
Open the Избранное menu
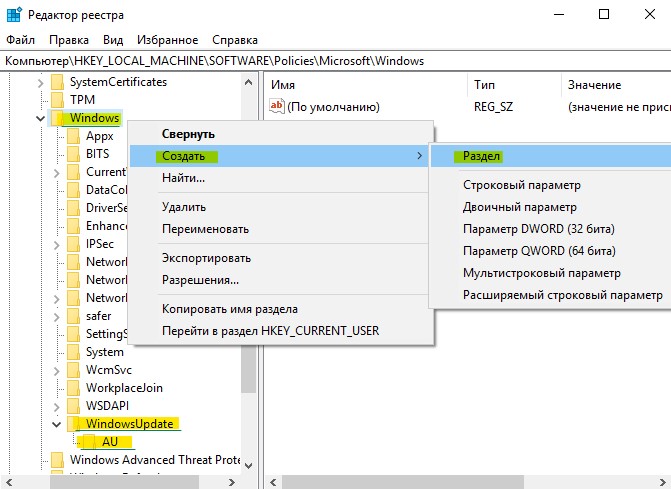point(167,40)
